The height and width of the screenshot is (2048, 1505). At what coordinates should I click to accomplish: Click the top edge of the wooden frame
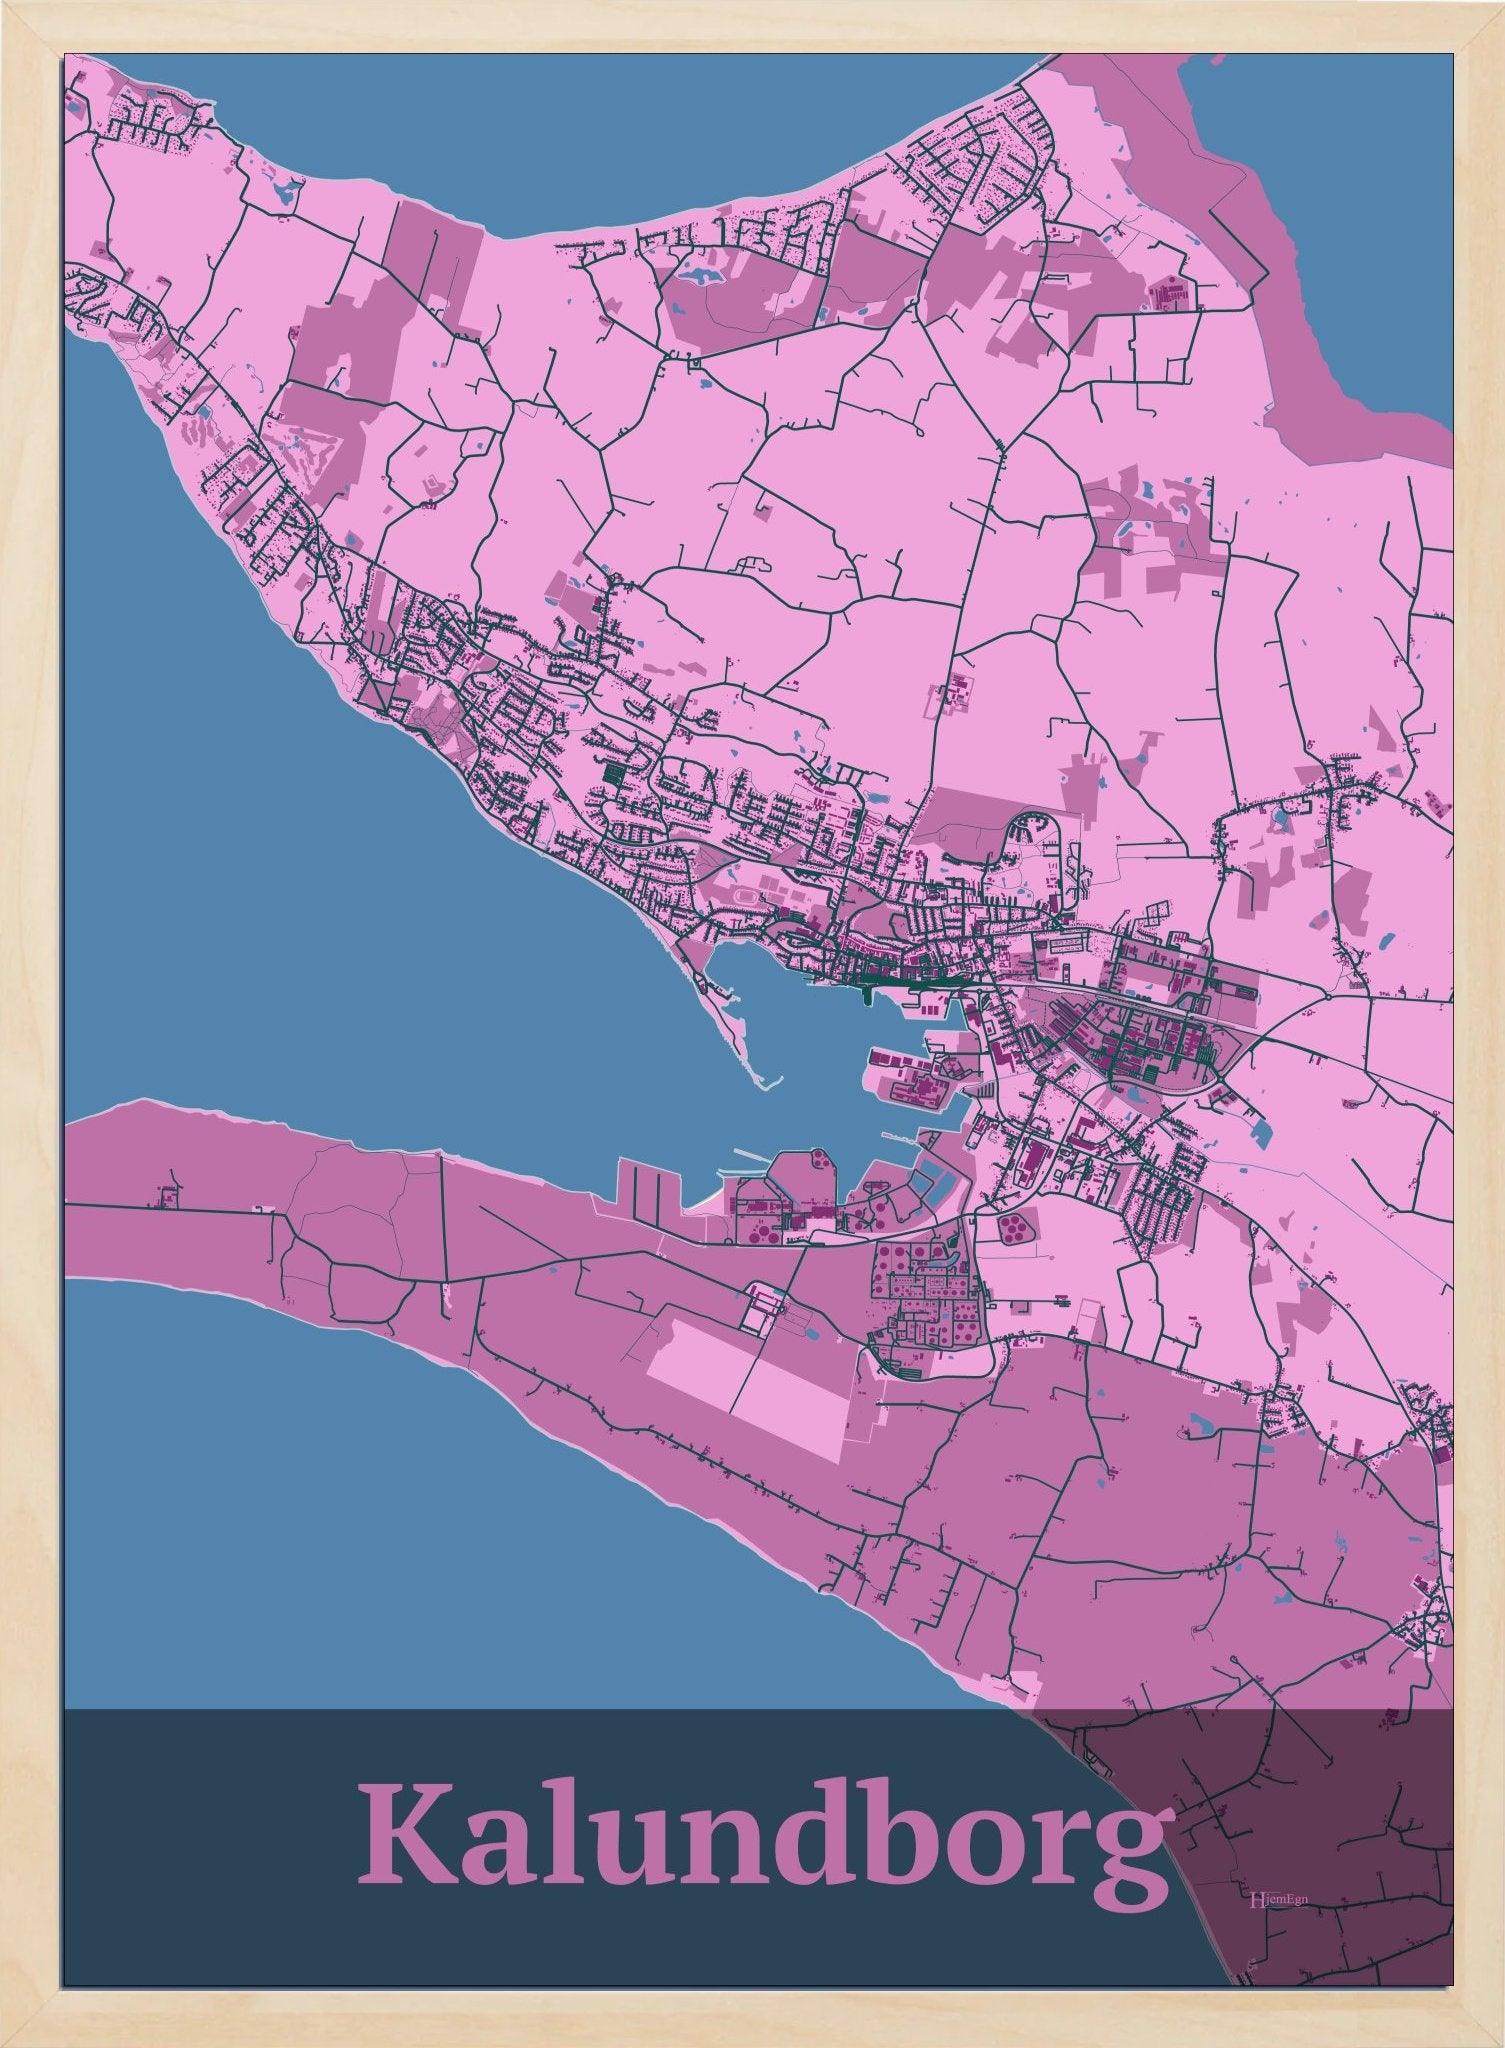(x=752, y=26)
